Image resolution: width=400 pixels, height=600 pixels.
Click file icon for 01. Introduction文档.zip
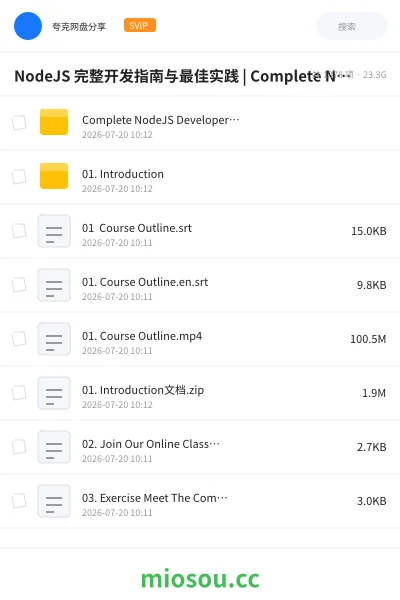[x=54, y=393]
